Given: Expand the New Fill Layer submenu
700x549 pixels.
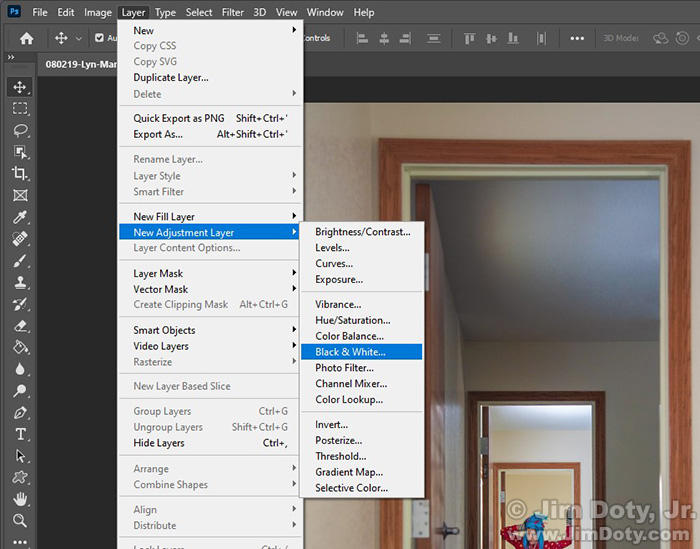Looking at the screenshot, I should pos(210,216).
